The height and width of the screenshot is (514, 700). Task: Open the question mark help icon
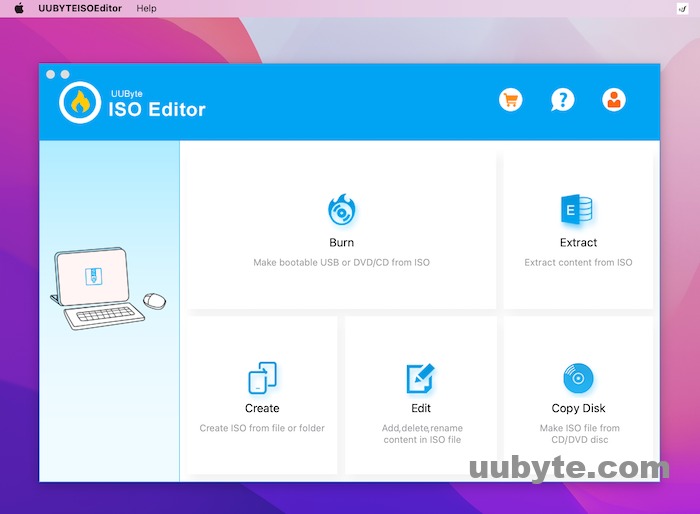pos(562,100)
